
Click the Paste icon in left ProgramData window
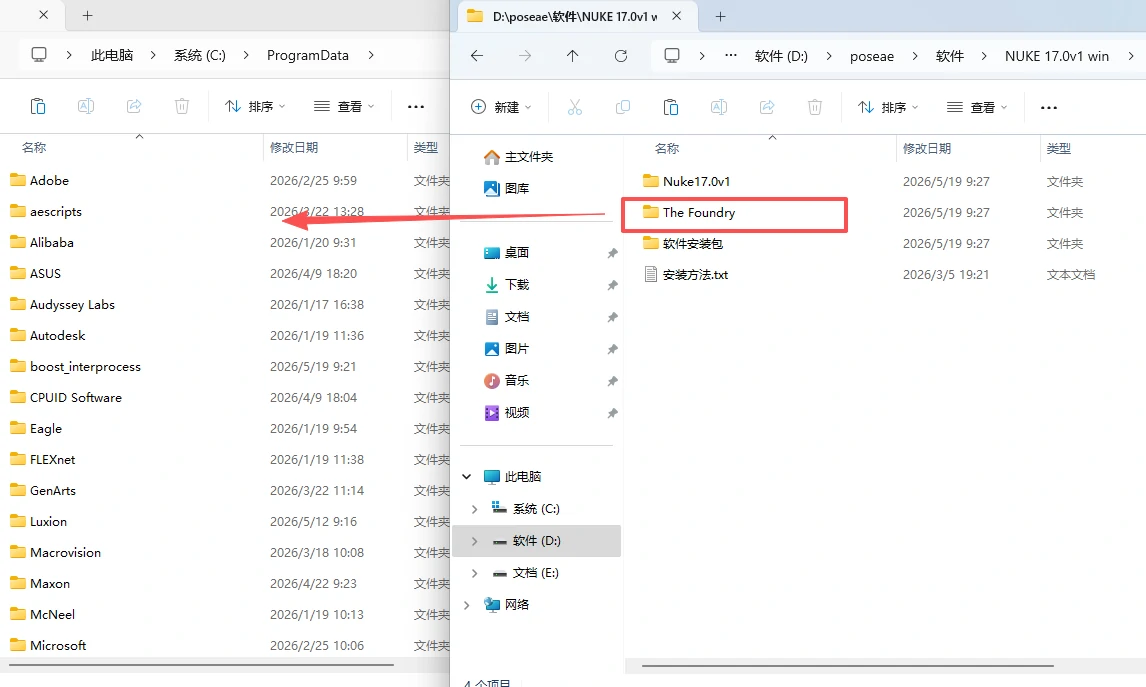[37, 107]
